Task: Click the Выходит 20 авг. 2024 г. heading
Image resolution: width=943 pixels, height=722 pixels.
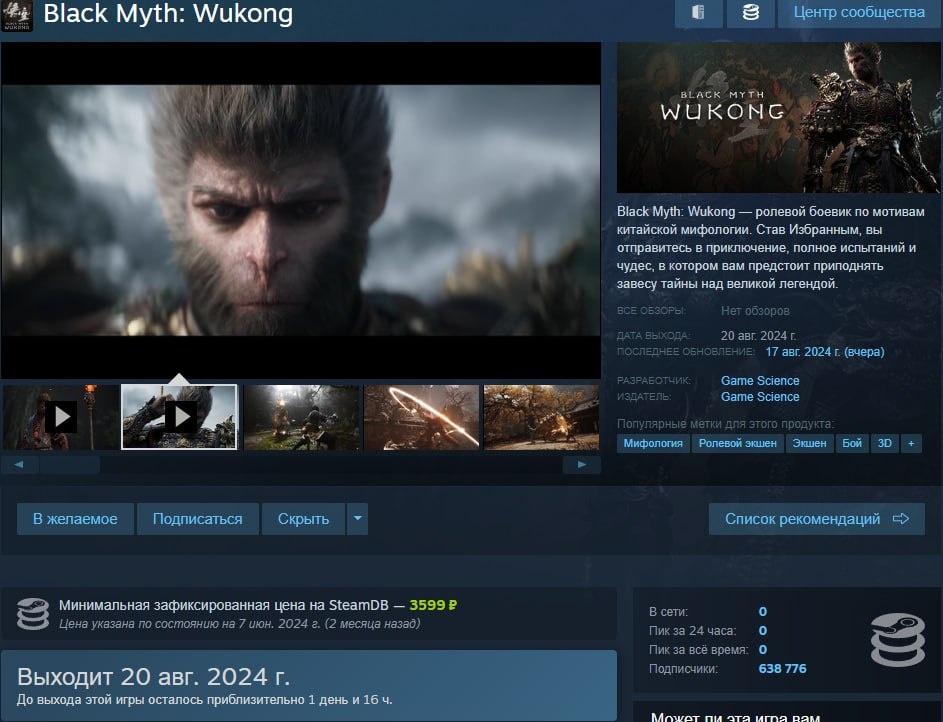Action: 154,677
